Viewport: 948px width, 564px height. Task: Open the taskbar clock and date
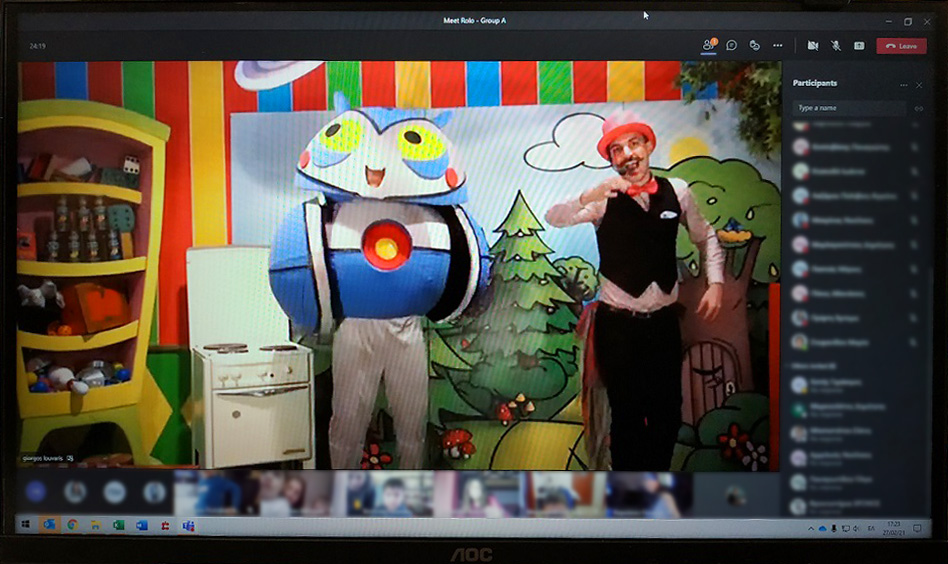click(894, 528)
